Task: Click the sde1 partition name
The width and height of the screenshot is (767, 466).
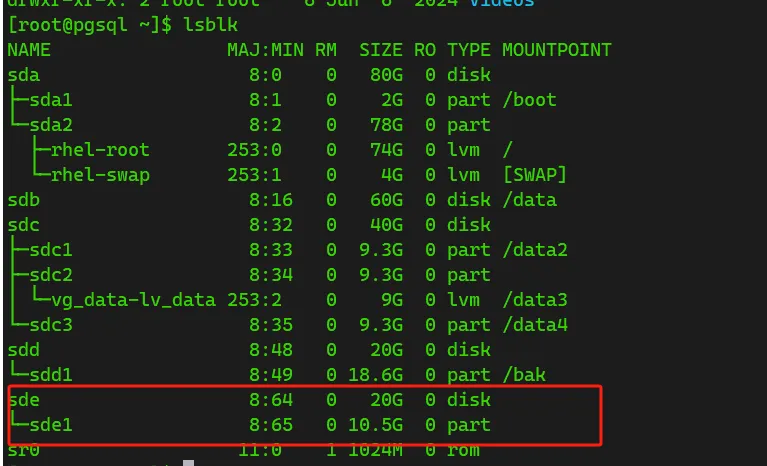Action: pyautogui.click(x=51, y=424)
